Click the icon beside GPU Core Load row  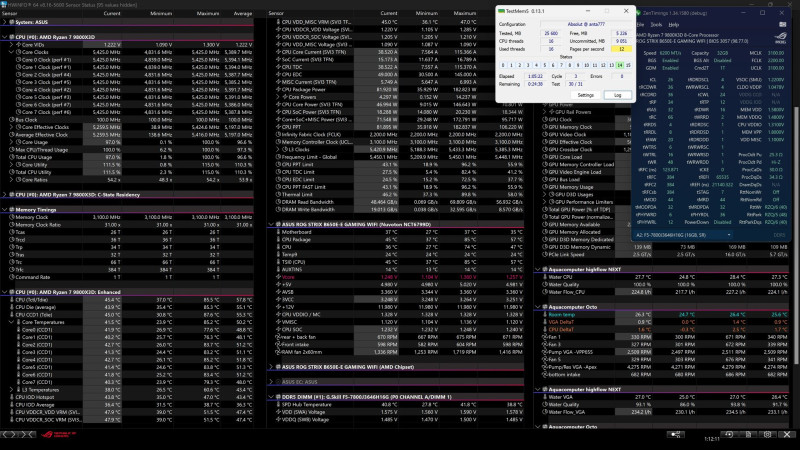pos(544,157)
